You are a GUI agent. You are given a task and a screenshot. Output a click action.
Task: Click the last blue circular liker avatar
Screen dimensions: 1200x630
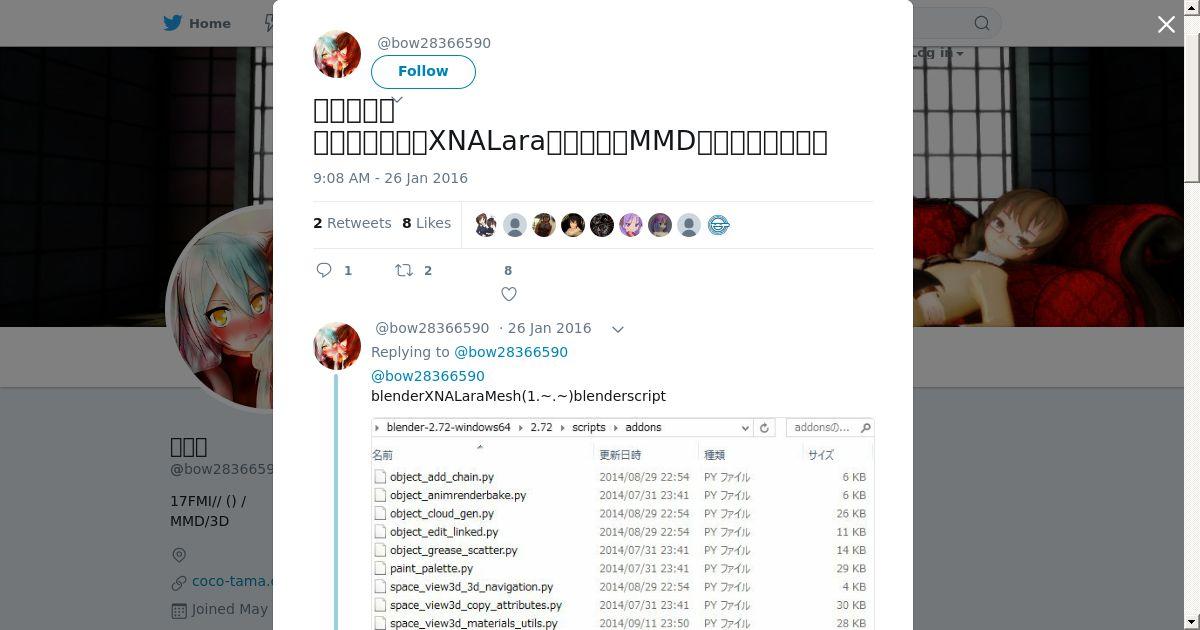[718, 225]
